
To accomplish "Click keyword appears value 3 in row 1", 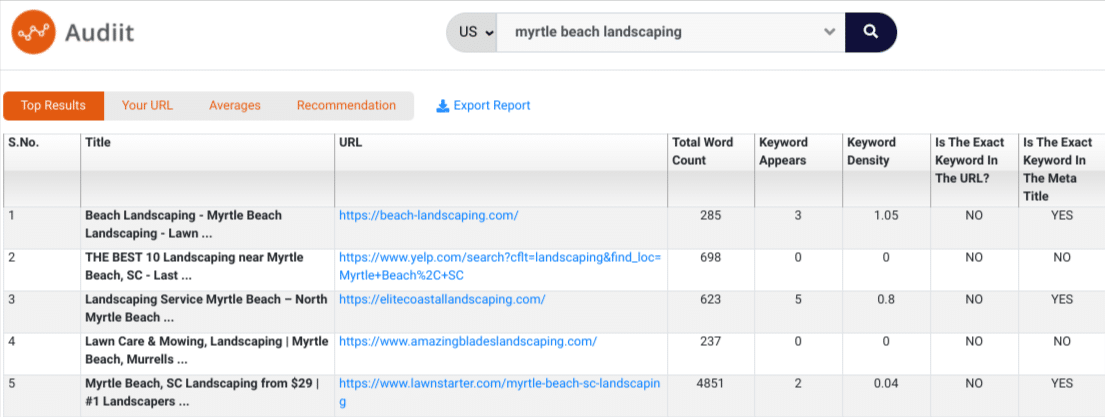I will (798, 216).
